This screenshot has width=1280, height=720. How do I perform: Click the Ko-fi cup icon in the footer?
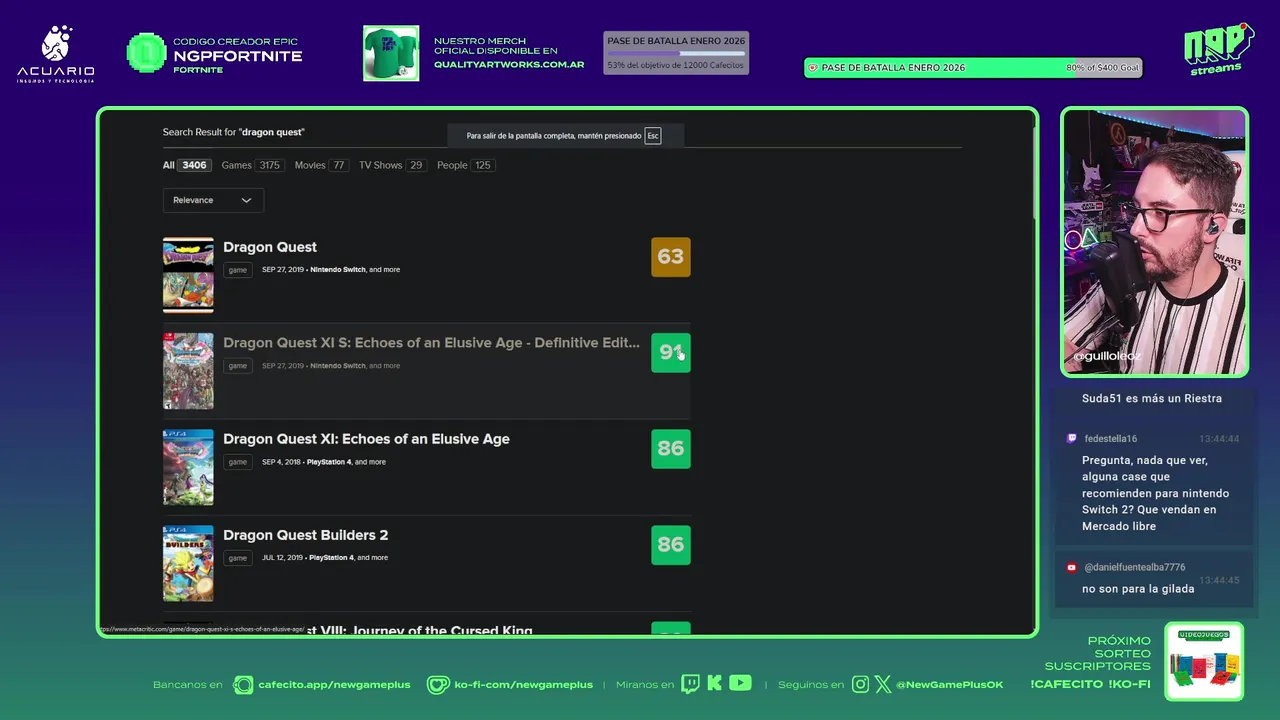(438, 684)
